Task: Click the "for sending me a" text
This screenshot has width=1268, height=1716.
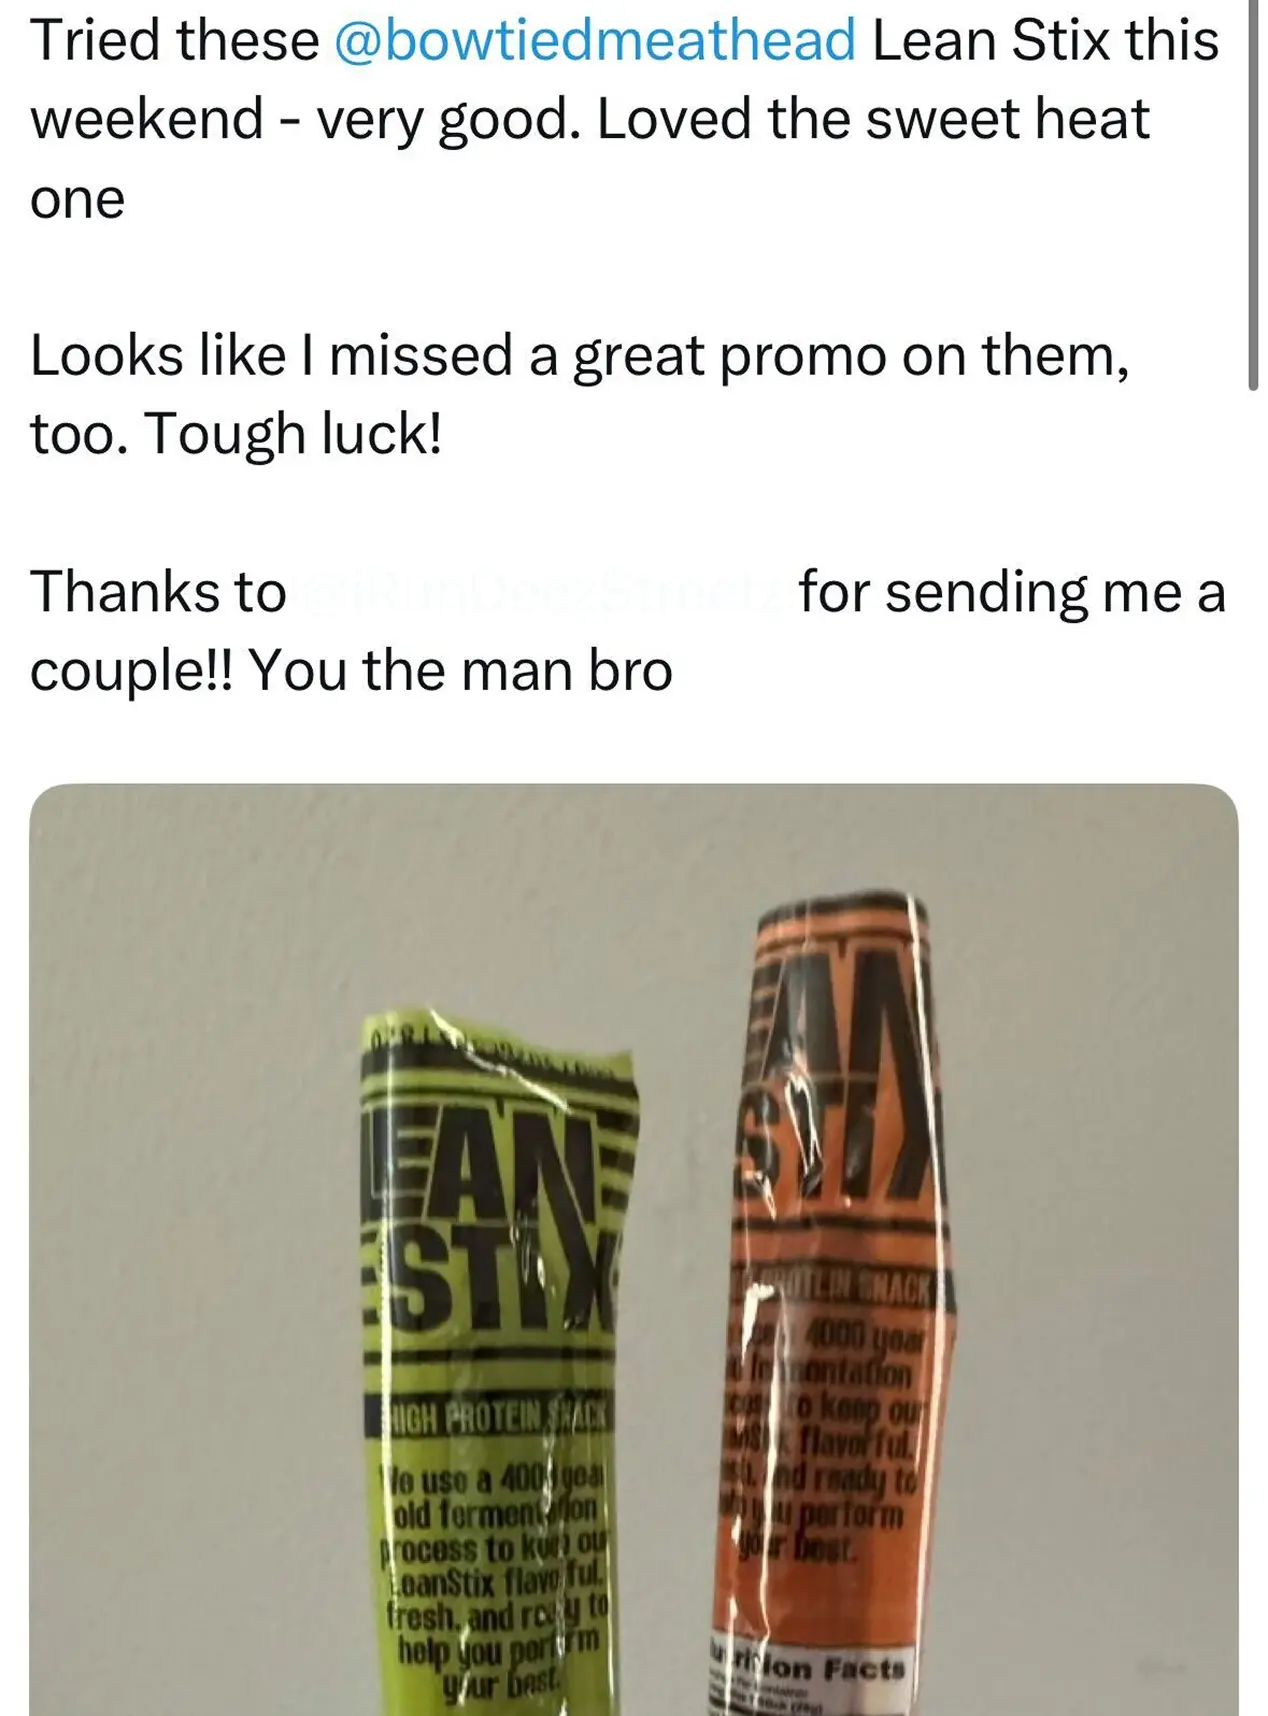Action: (x=1012, y=591)
